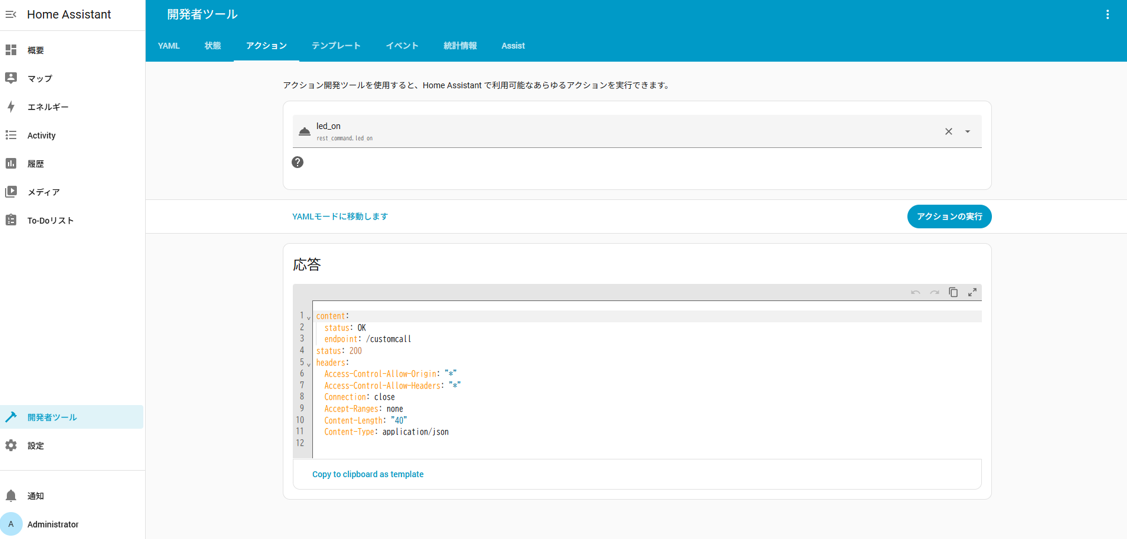Expand response editor to fullscreen

coord(972,292)
